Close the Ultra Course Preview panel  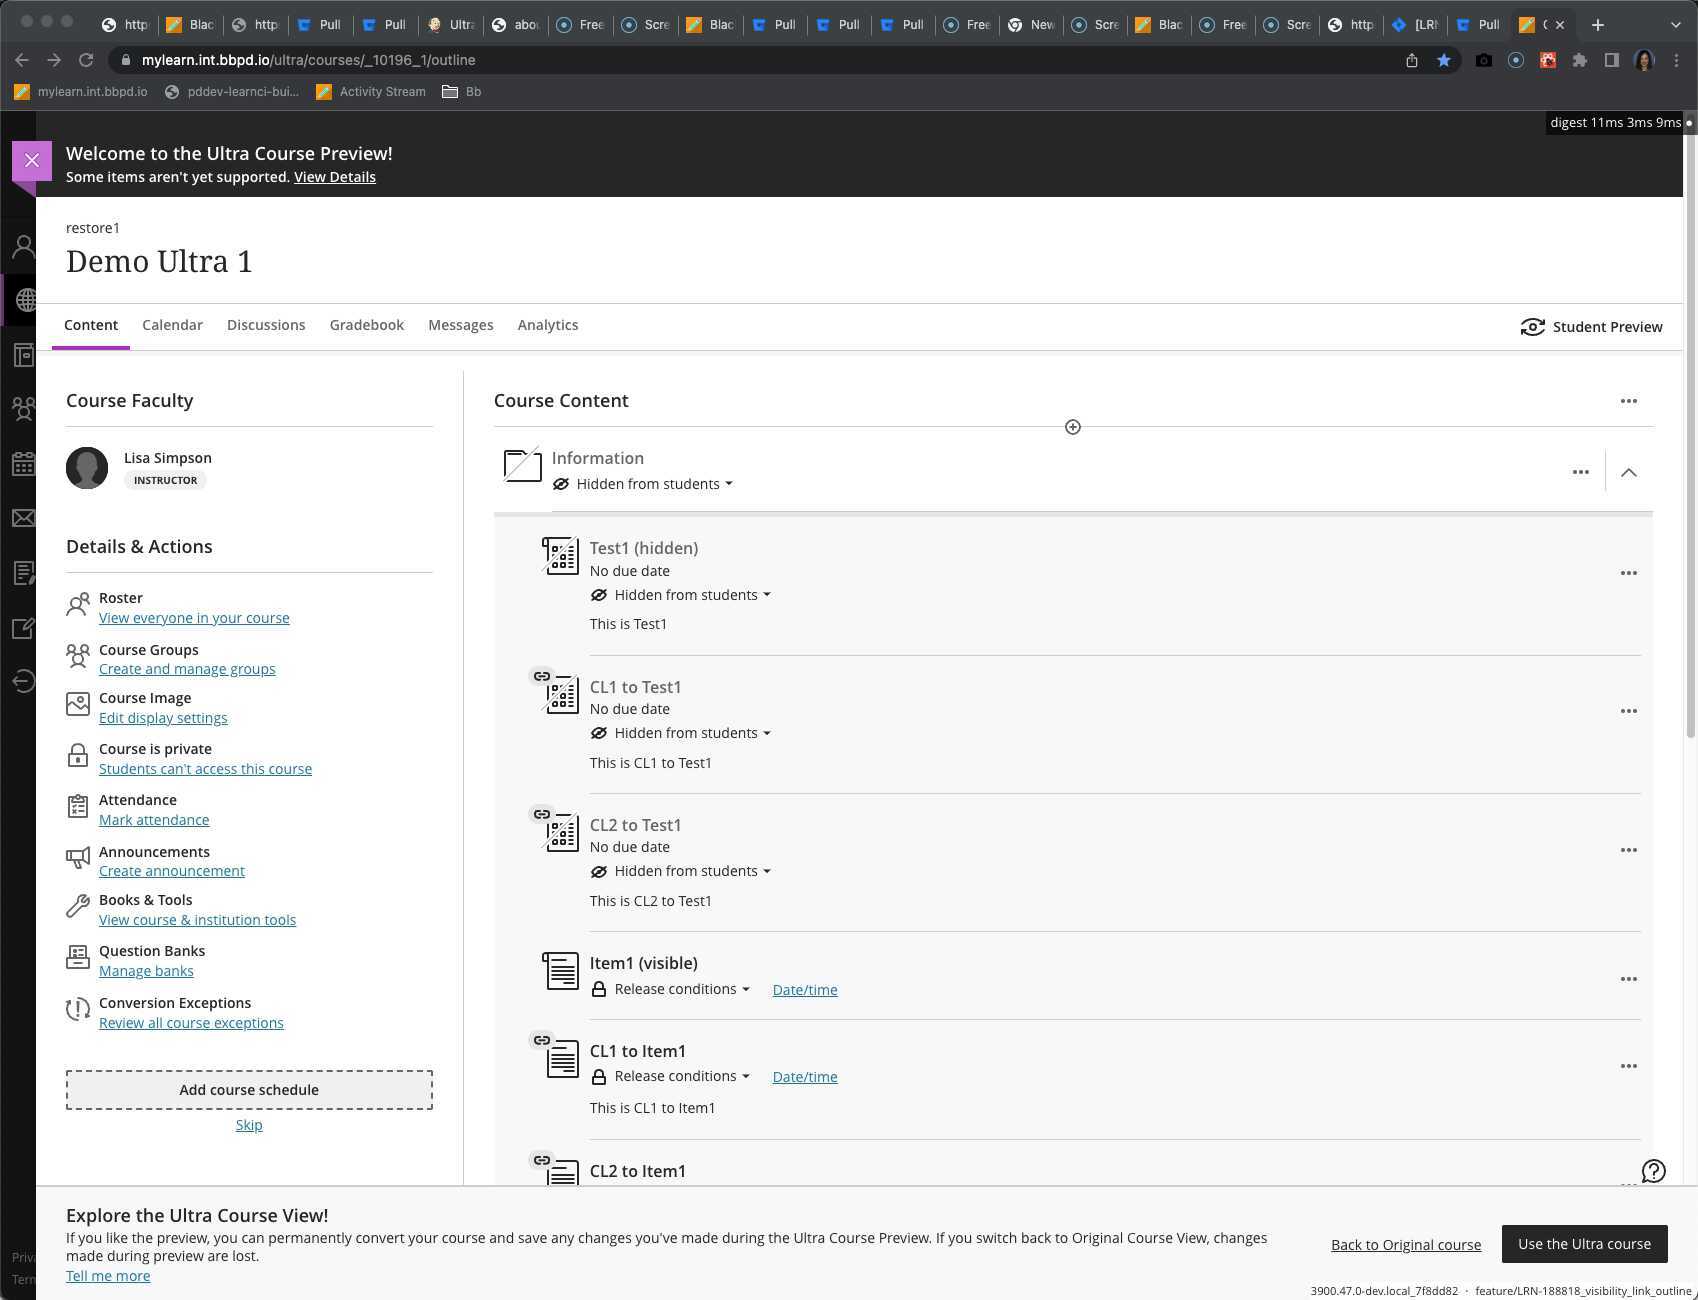tap(32, 160)
